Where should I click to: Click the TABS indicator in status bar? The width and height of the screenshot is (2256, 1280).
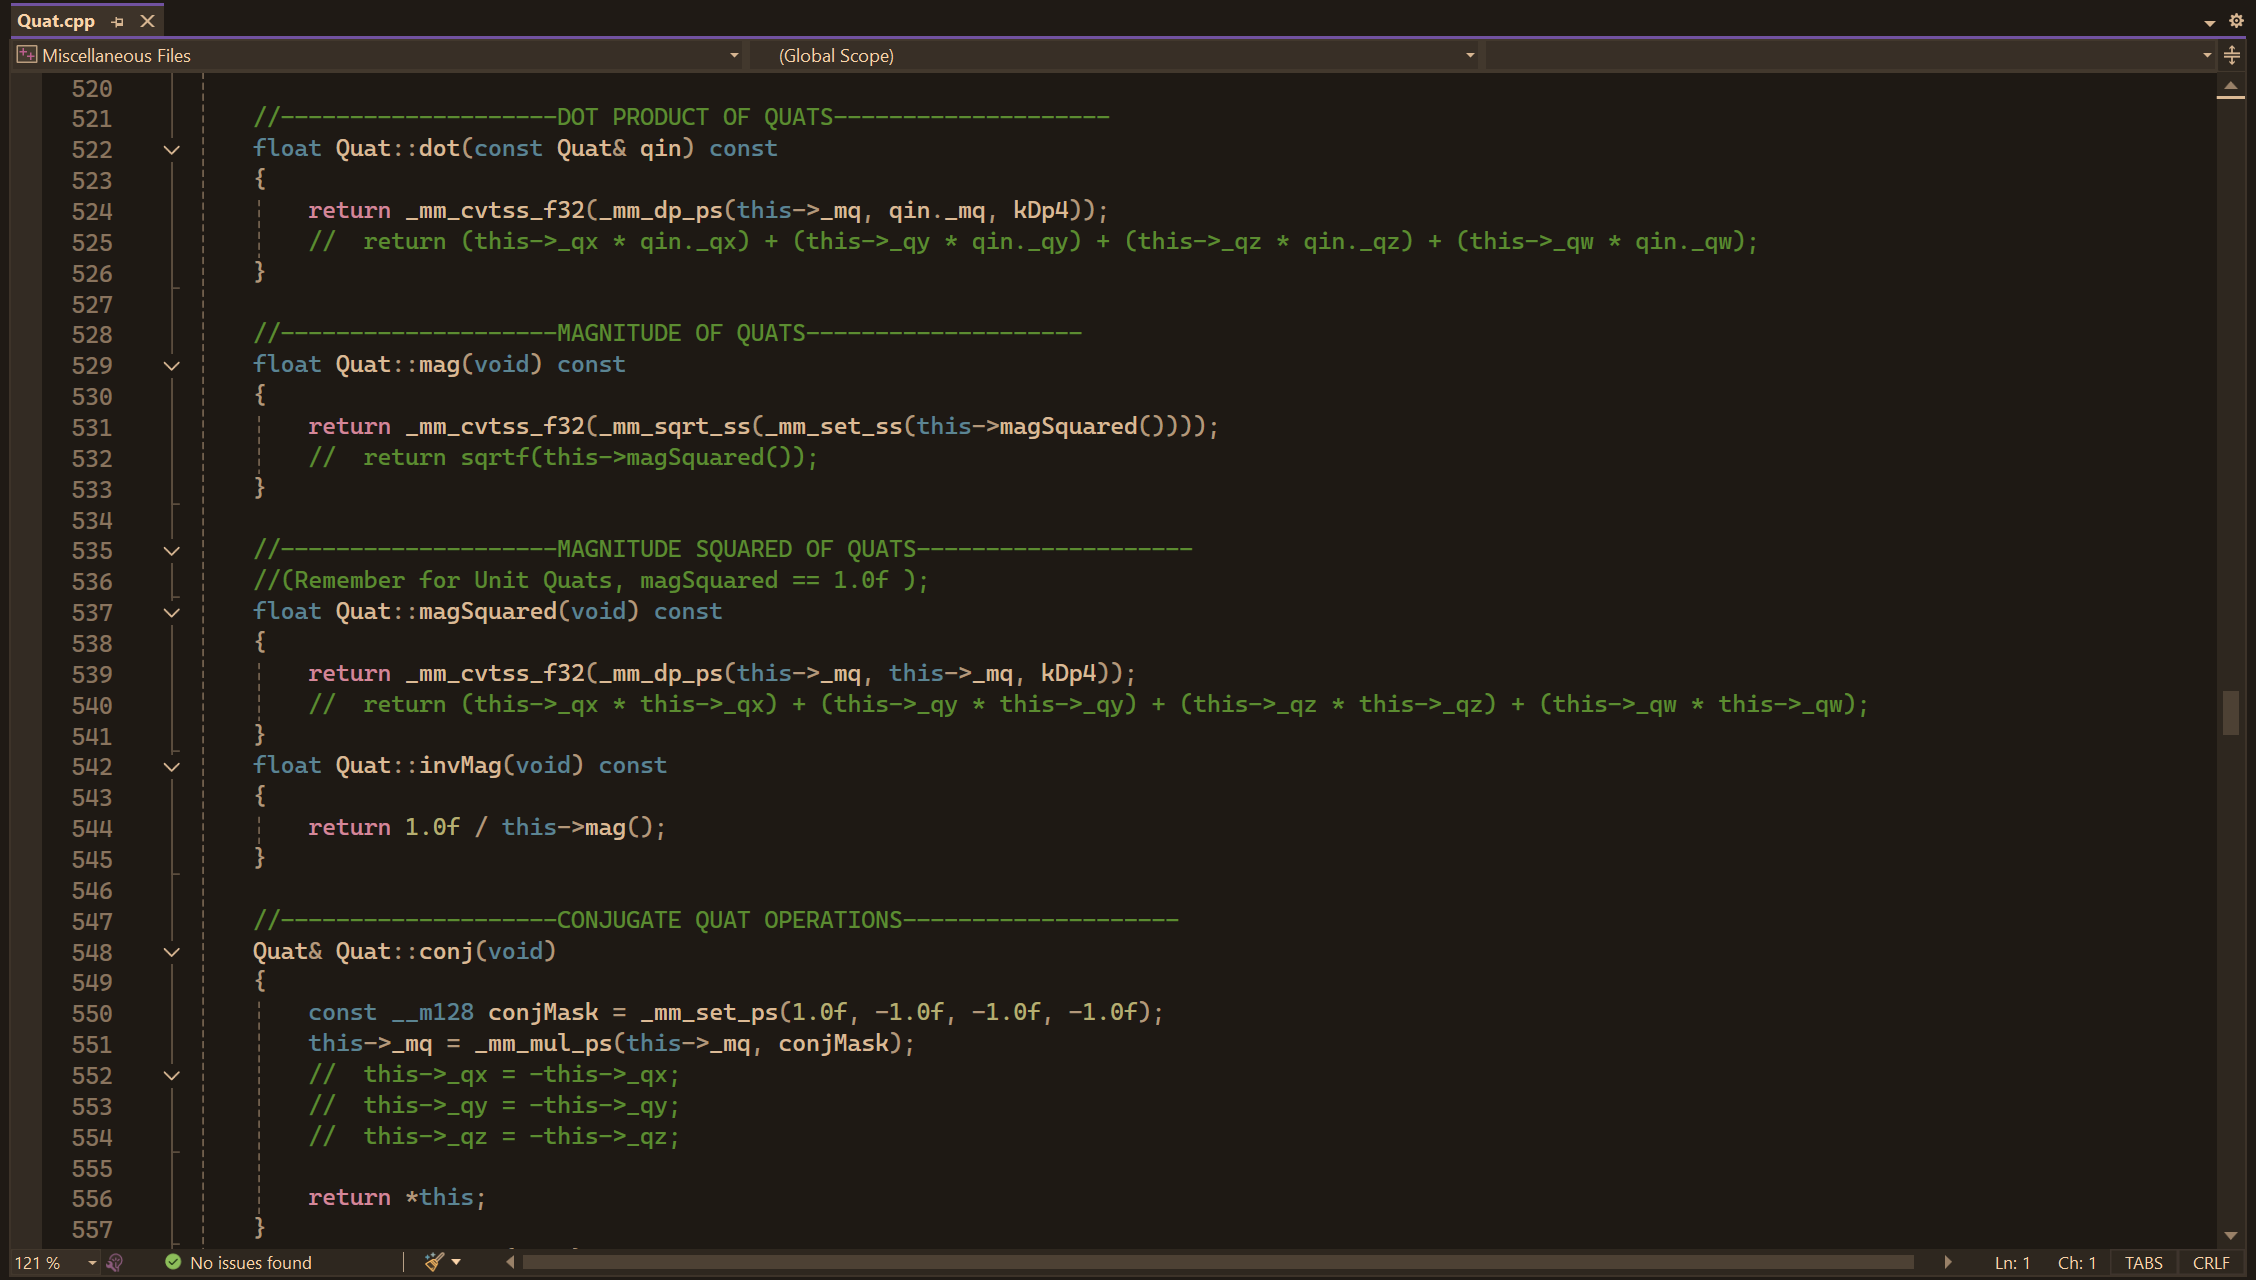2143,1263
